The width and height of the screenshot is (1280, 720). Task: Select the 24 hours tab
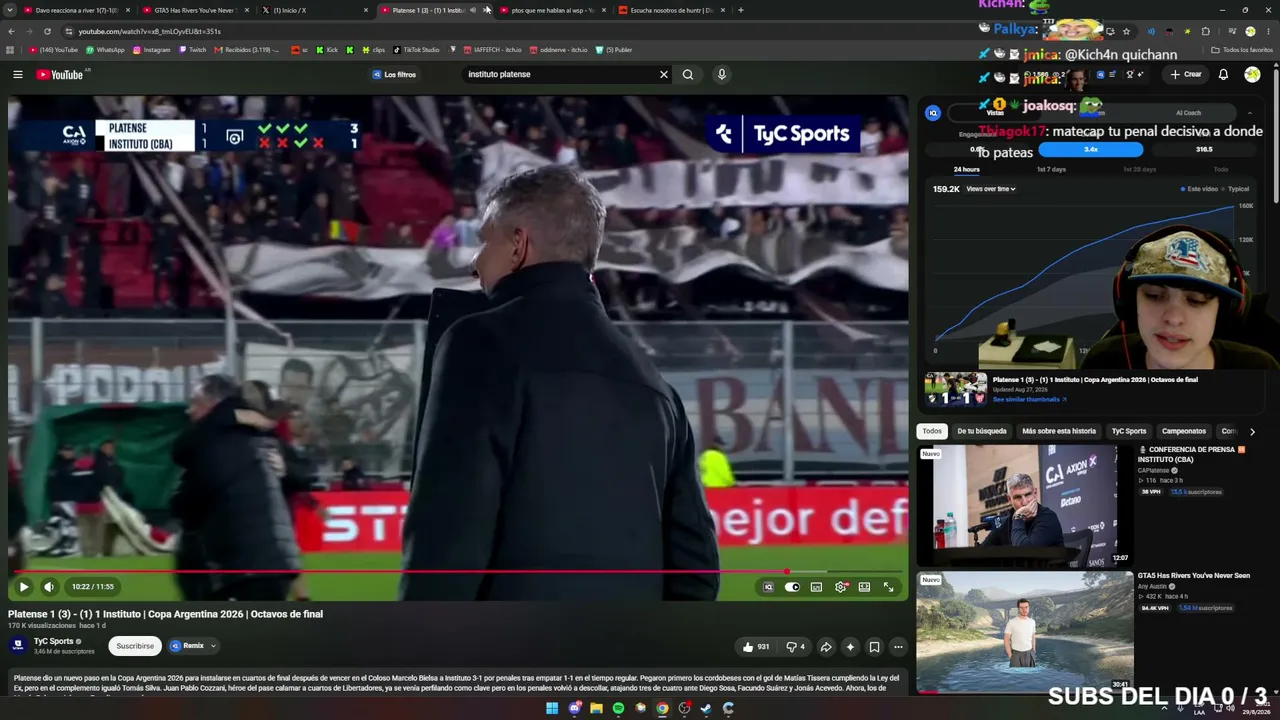[x=966, y=169]
